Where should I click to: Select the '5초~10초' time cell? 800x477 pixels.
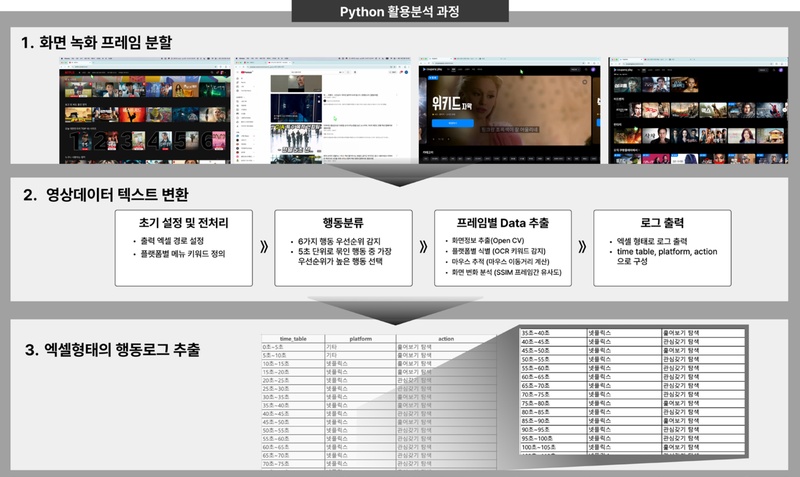tap(293, 355)
